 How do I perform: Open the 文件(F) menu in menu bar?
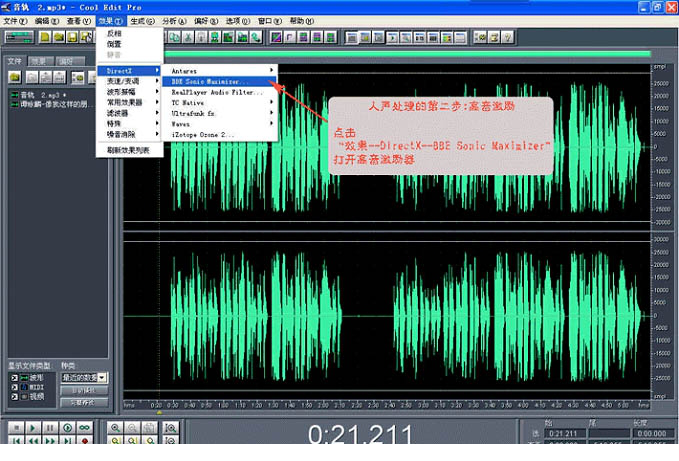[x=15, y=21]
